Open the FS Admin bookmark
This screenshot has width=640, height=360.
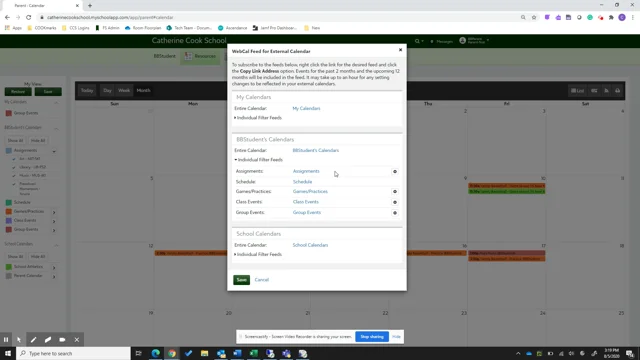click(107, 28)
